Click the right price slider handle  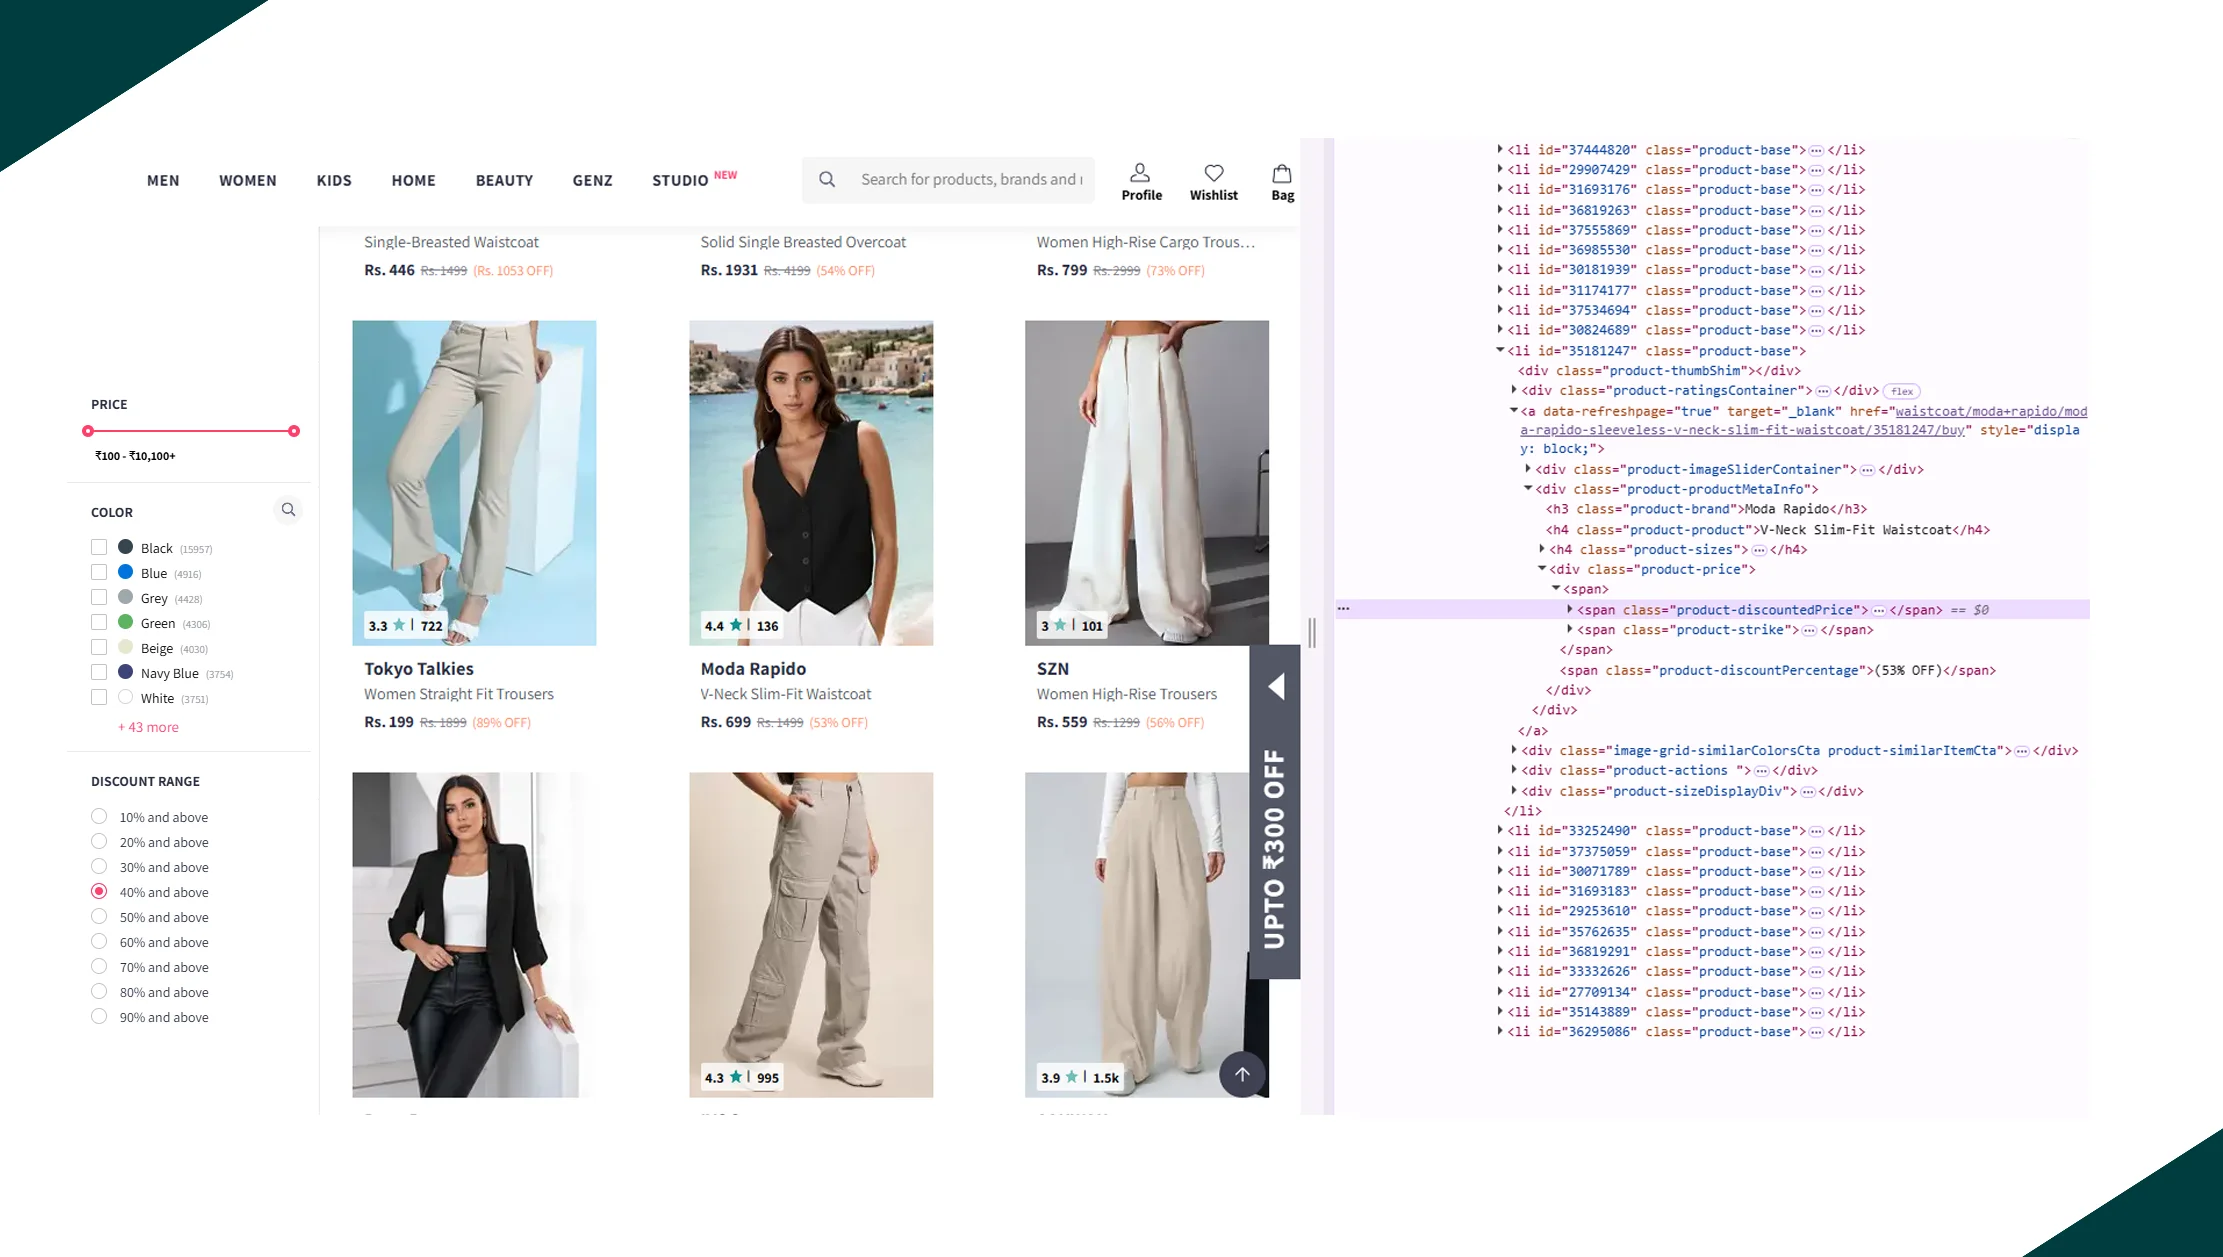click(x=294, y=431)
